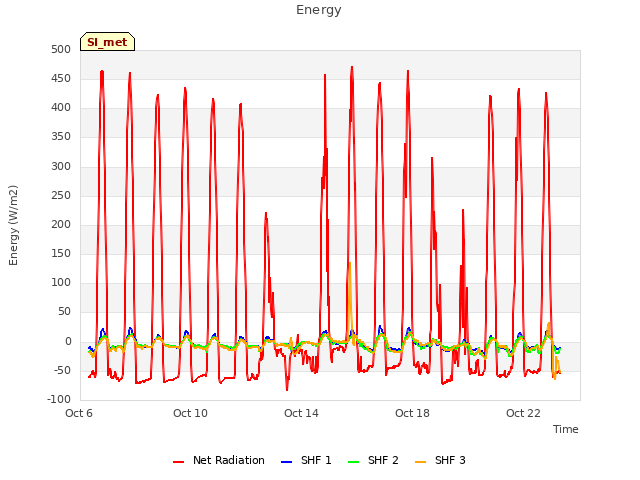
Task: Click the 500 y-axis tick label
Action: pyautogui.click(x=61, y=49)
